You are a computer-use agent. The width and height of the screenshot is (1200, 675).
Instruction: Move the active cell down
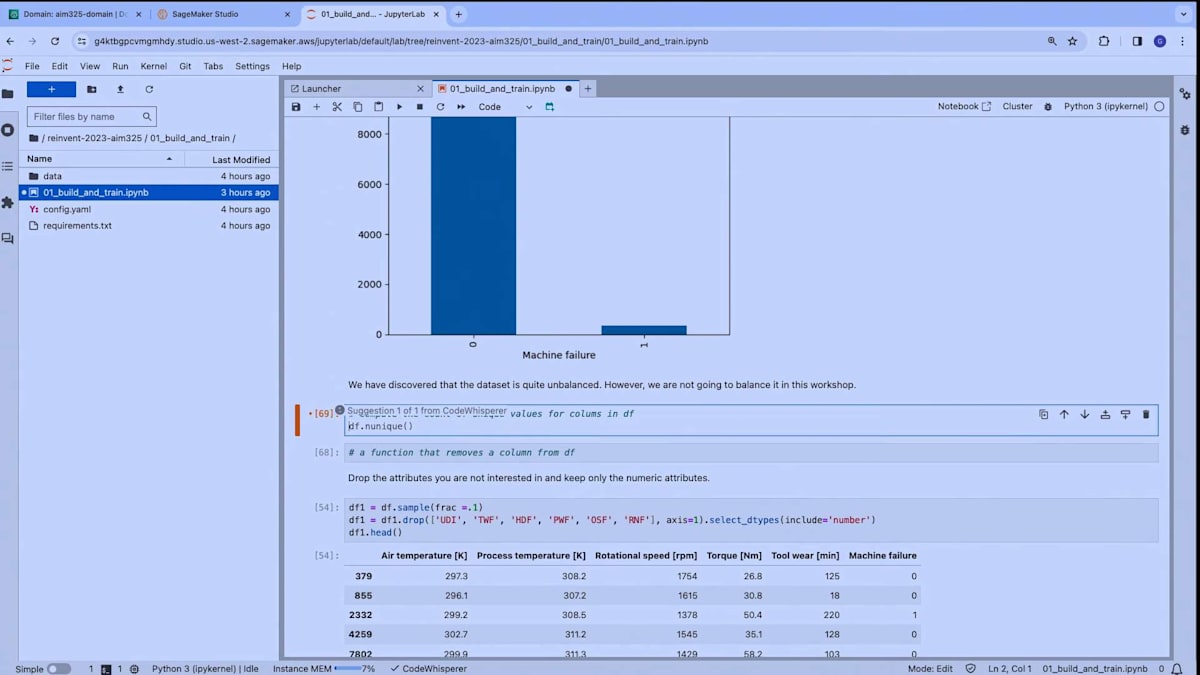1084,414
